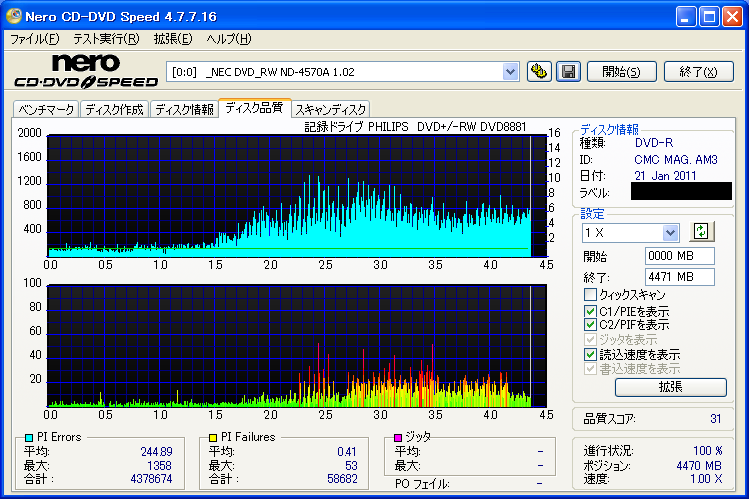
Task: Click the PI Failures average 0.41
Action: 347,452
